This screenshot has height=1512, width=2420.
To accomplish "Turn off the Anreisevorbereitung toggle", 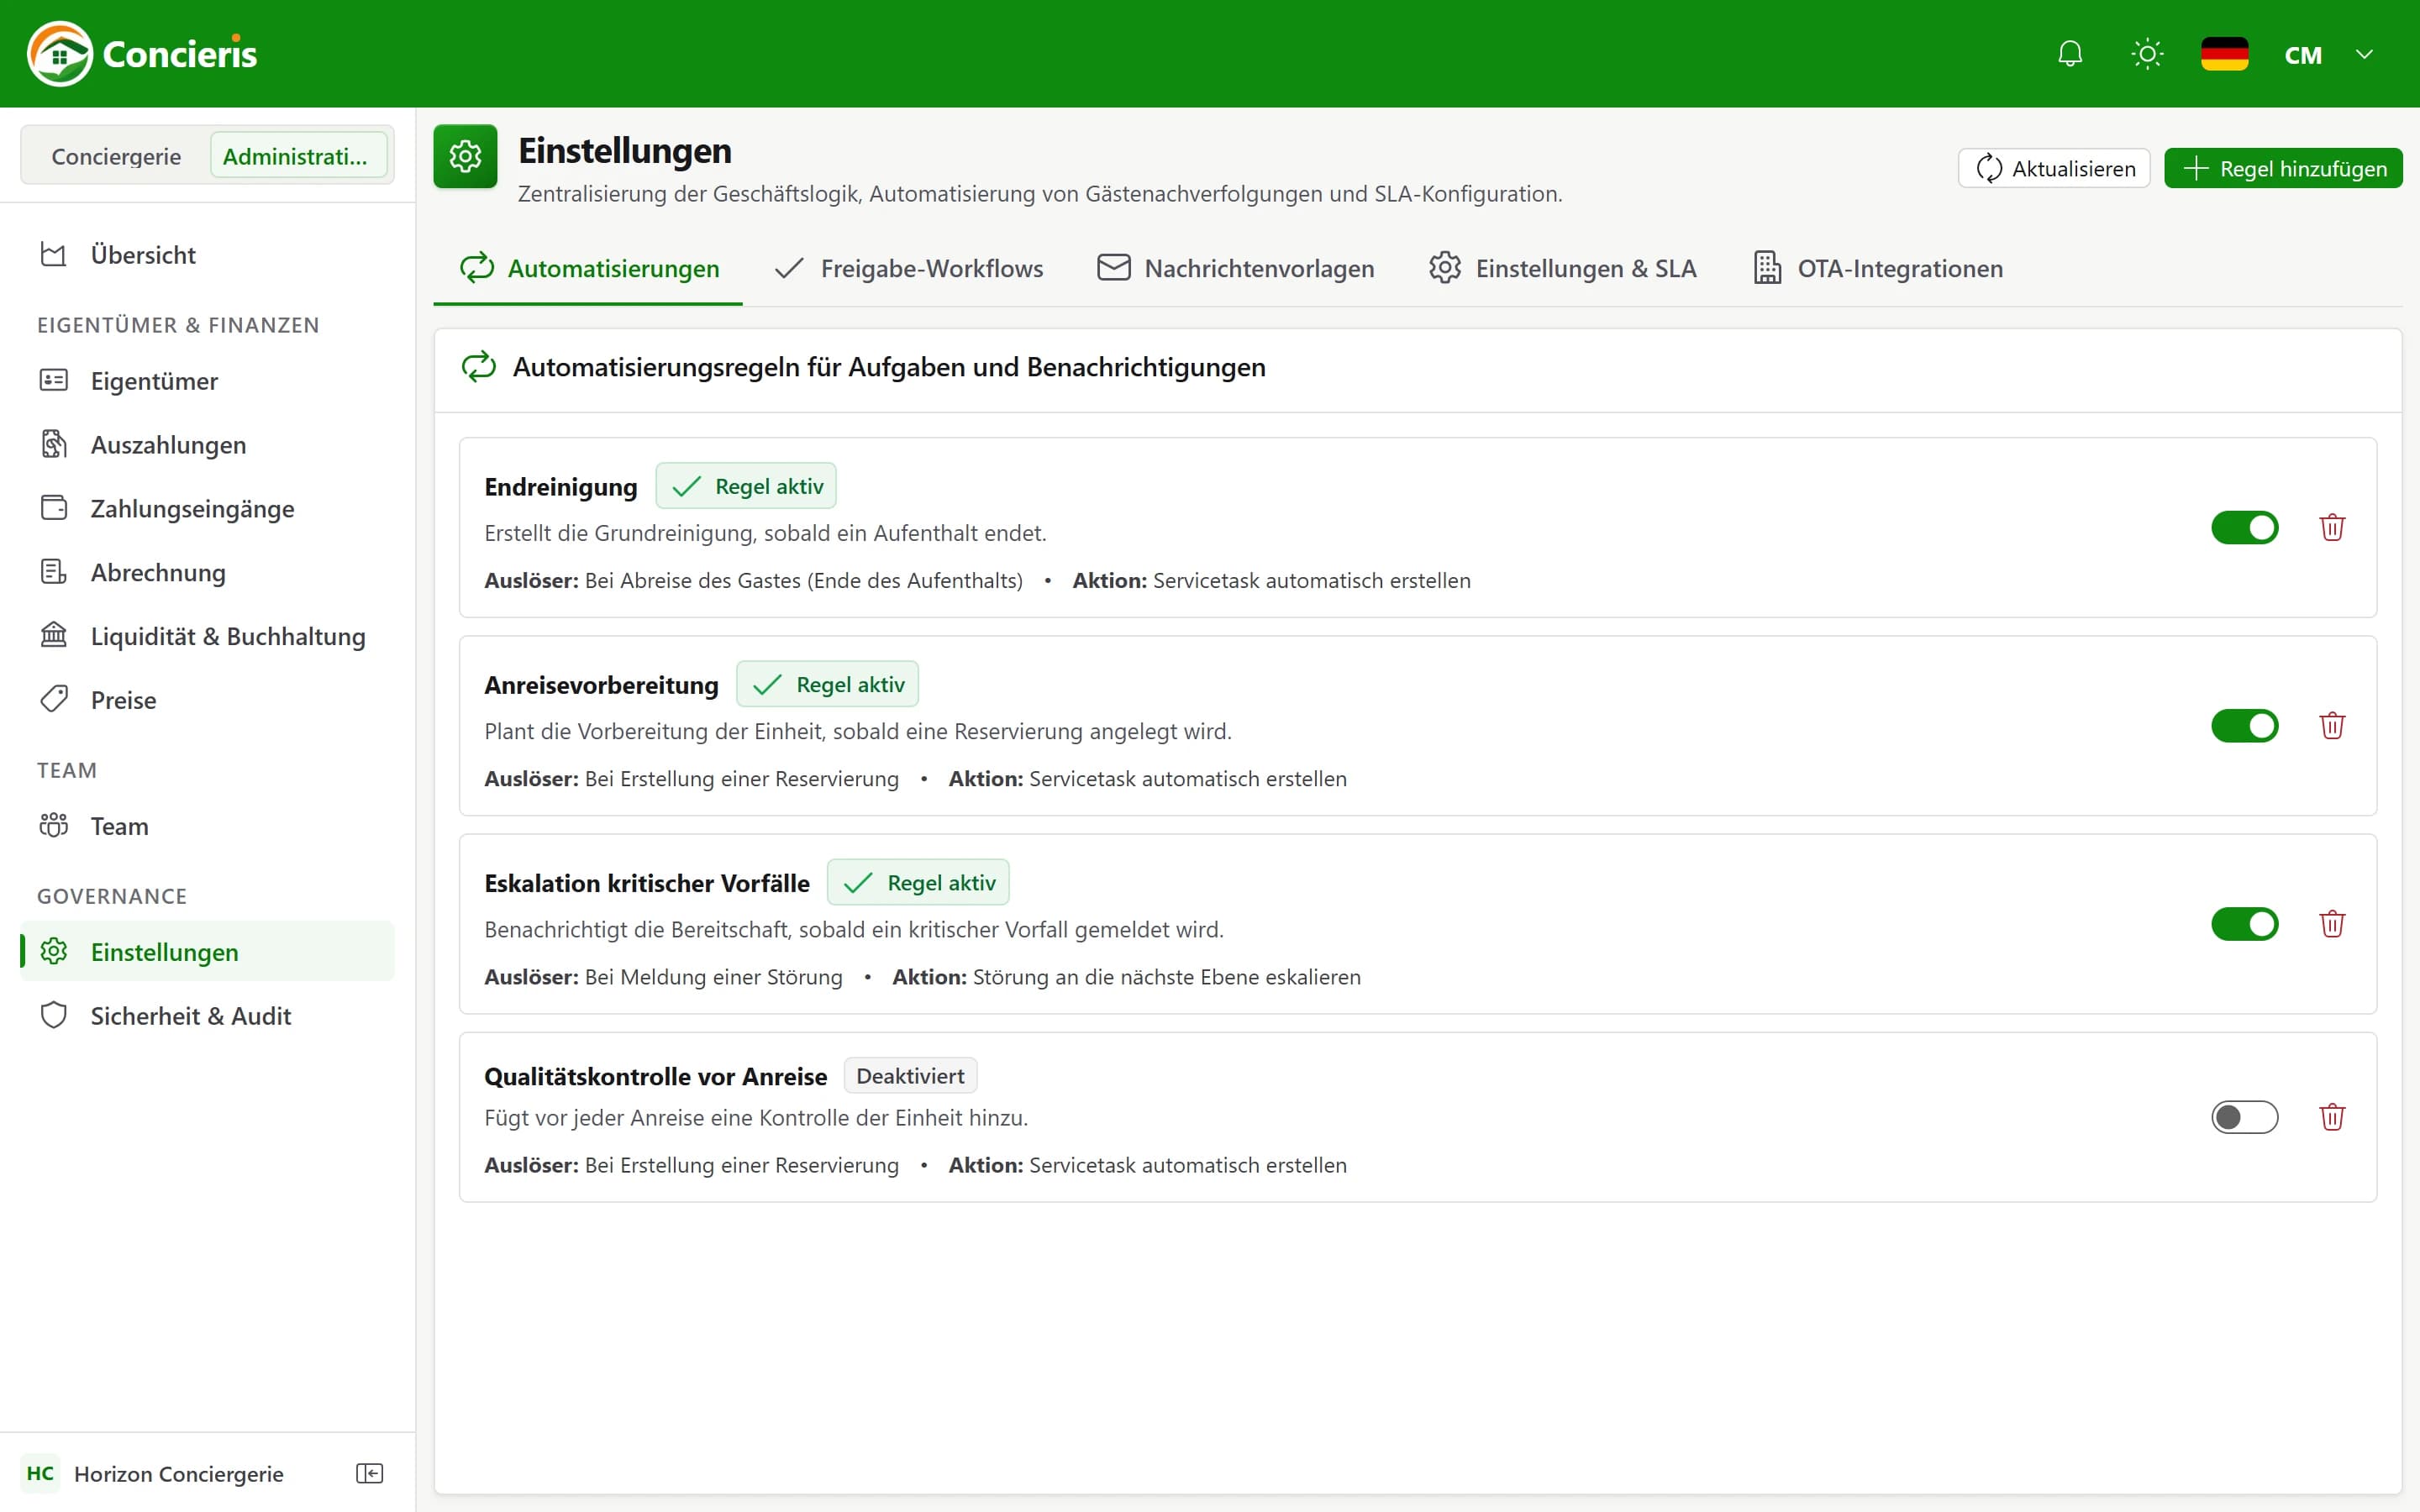I will (x=2244, y=725).
